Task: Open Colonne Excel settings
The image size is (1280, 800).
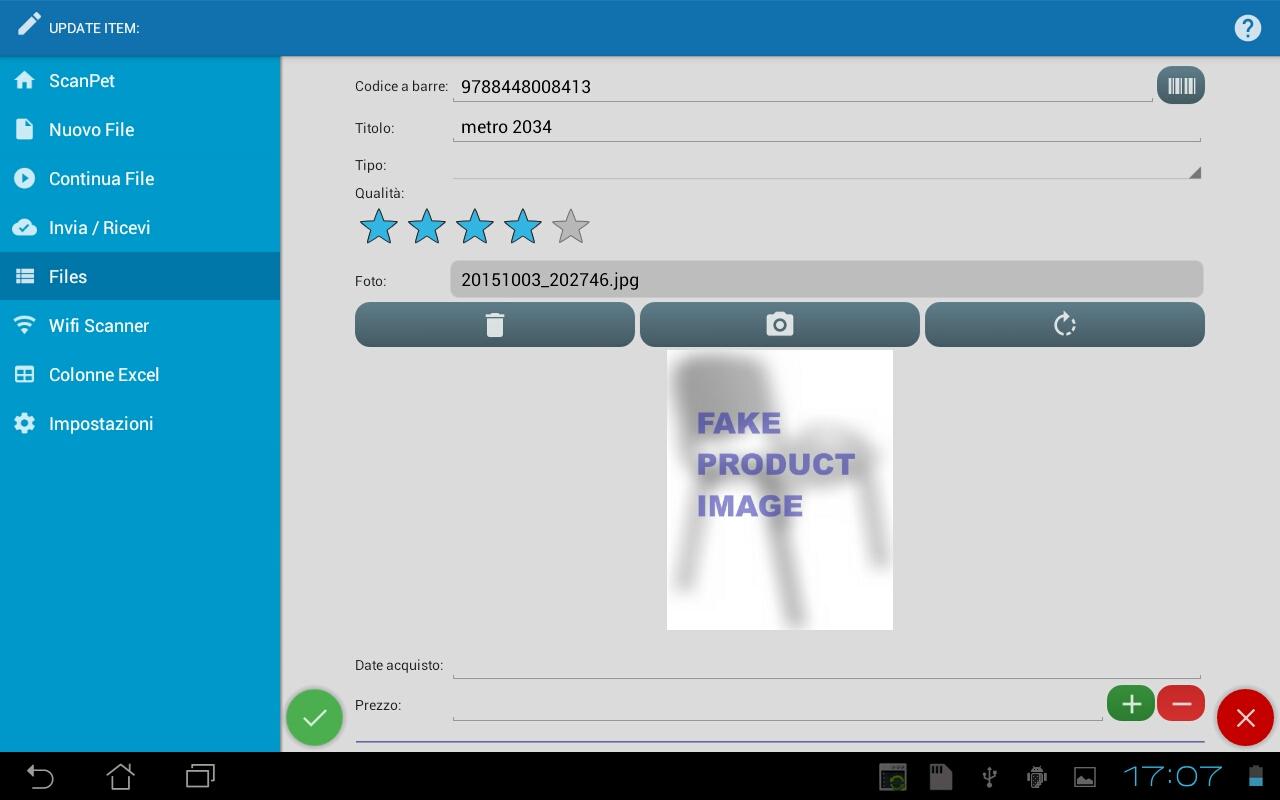Action: (x=140, y=374)
